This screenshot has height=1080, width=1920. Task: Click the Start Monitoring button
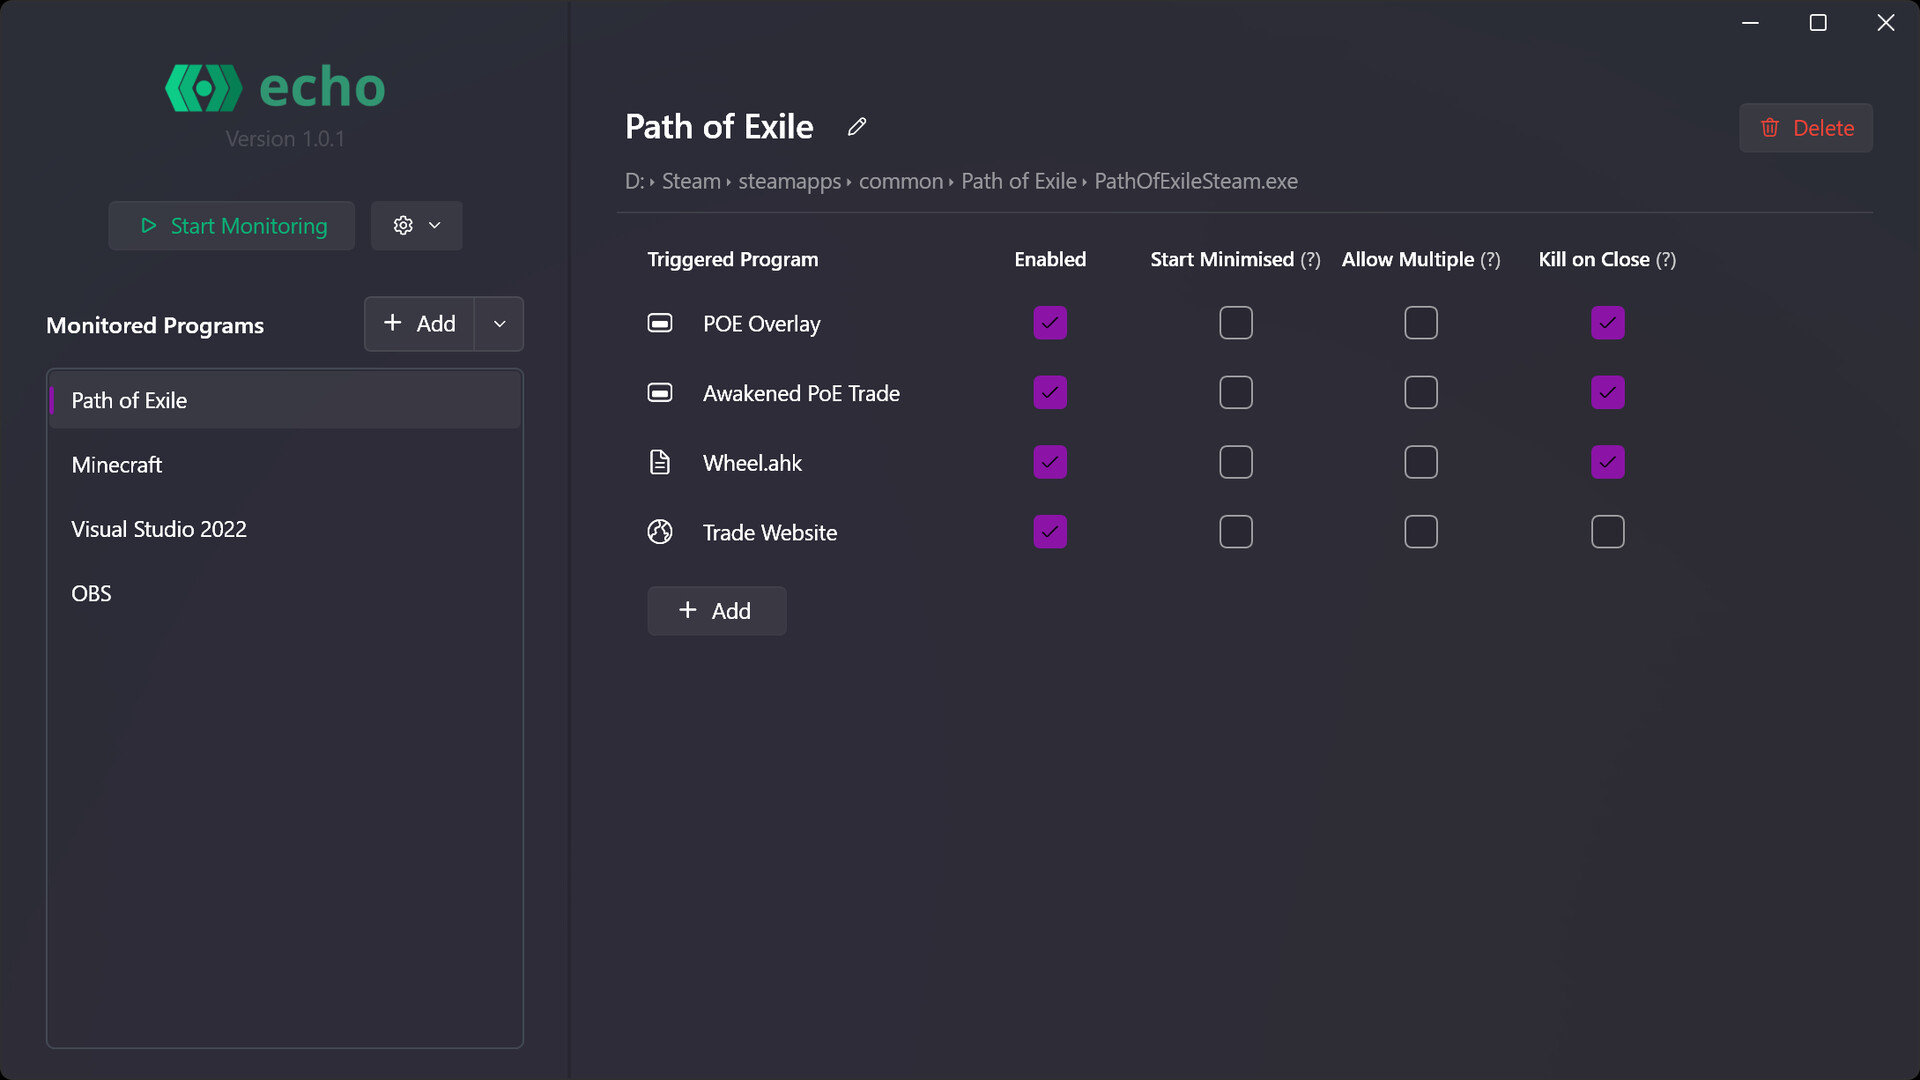(231, 226)
